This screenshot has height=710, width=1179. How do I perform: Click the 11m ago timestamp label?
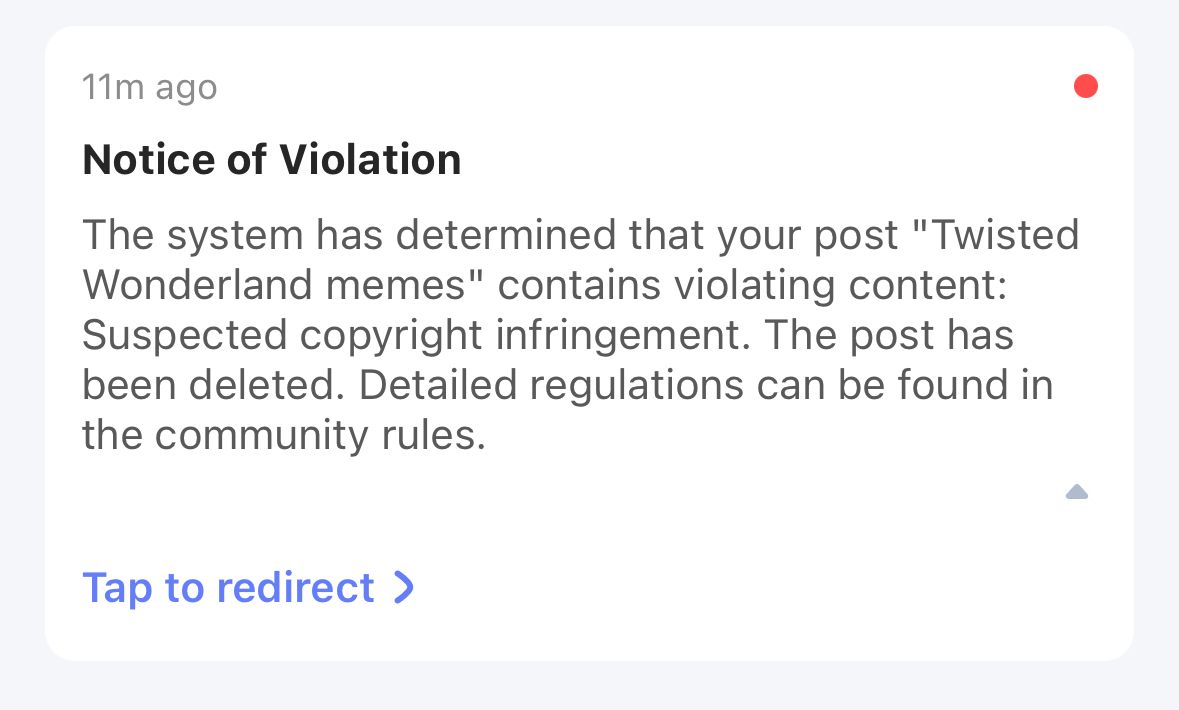point(149,87)
